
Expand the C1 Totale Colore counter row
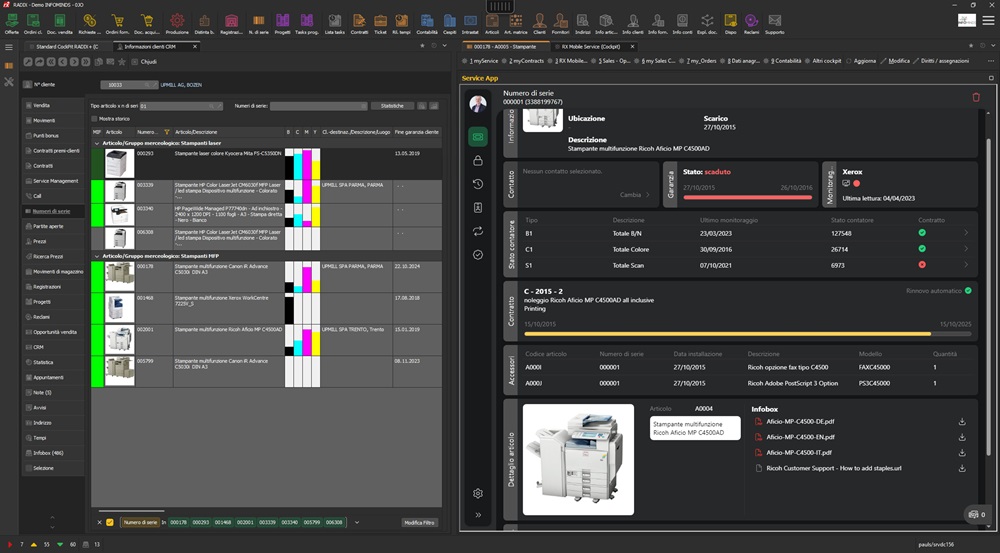point(966,249)
